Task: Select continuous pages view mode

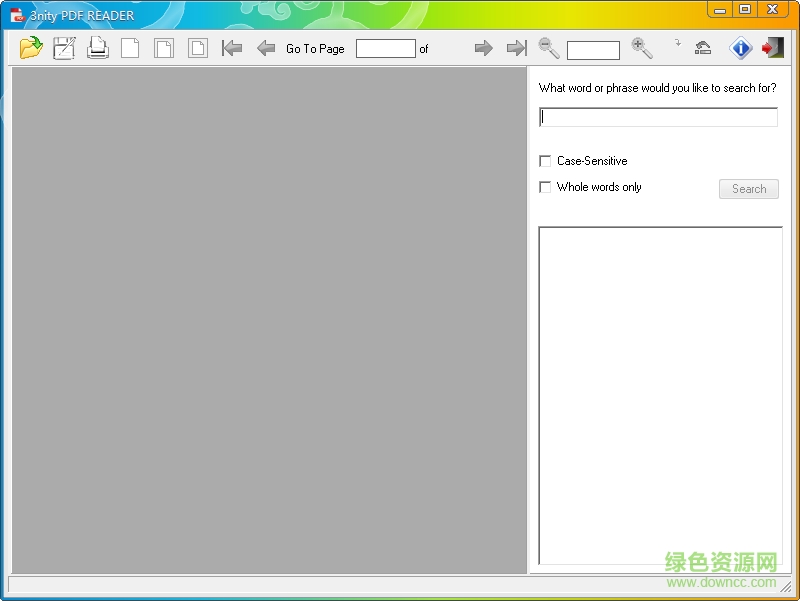Action: click(x=197, y=47)
